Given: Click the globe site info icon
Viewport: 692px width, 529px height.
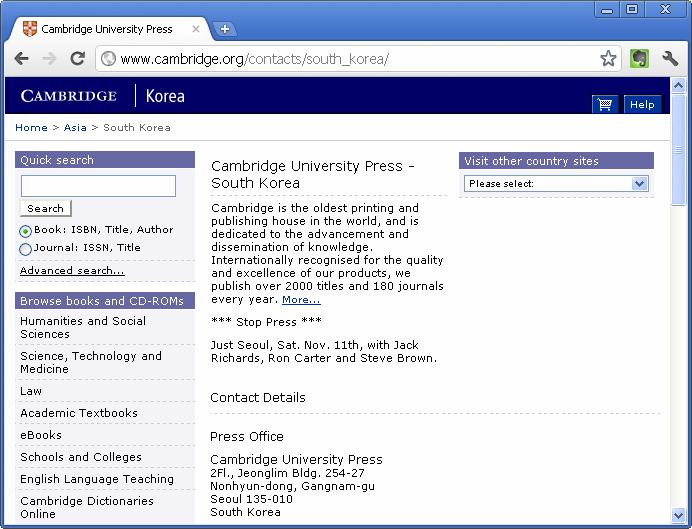Looking at the screenshot, I should [108, 58].
